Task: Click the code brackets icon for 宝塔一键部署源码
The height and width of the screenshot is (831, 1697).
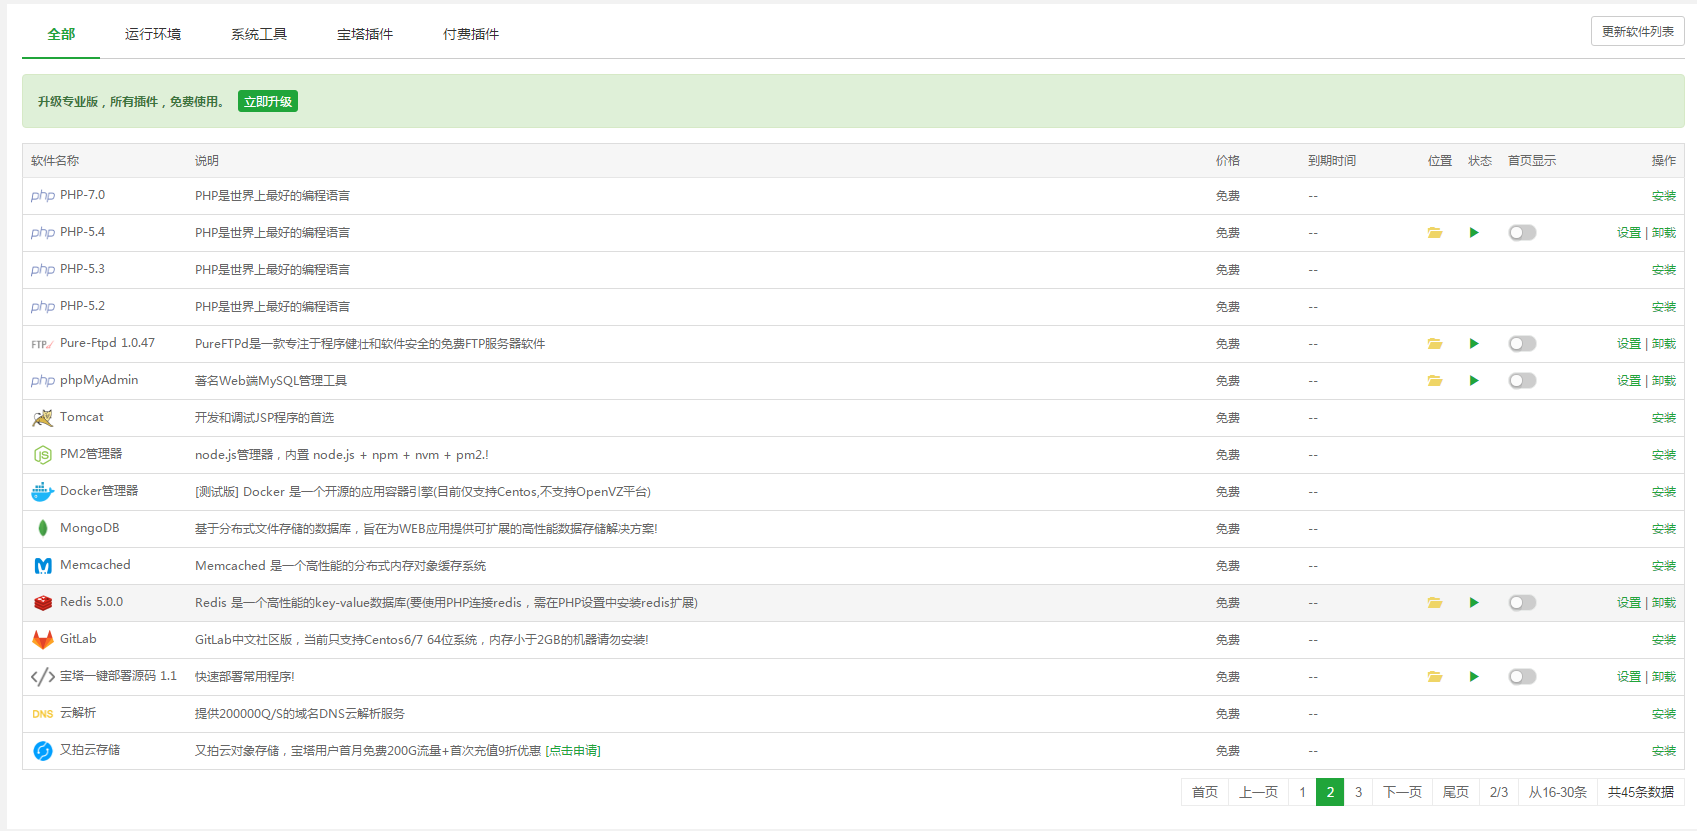Action: [x=42, y=677]
